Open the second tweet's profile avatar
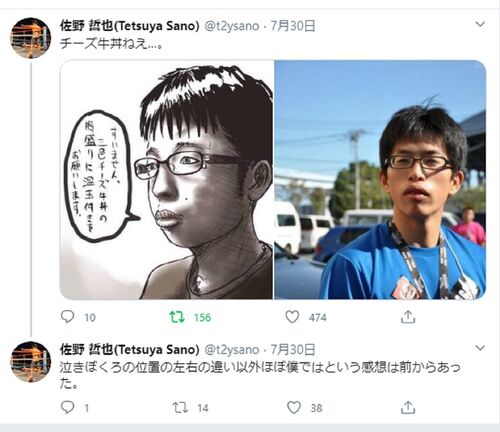 click(31, 362)
